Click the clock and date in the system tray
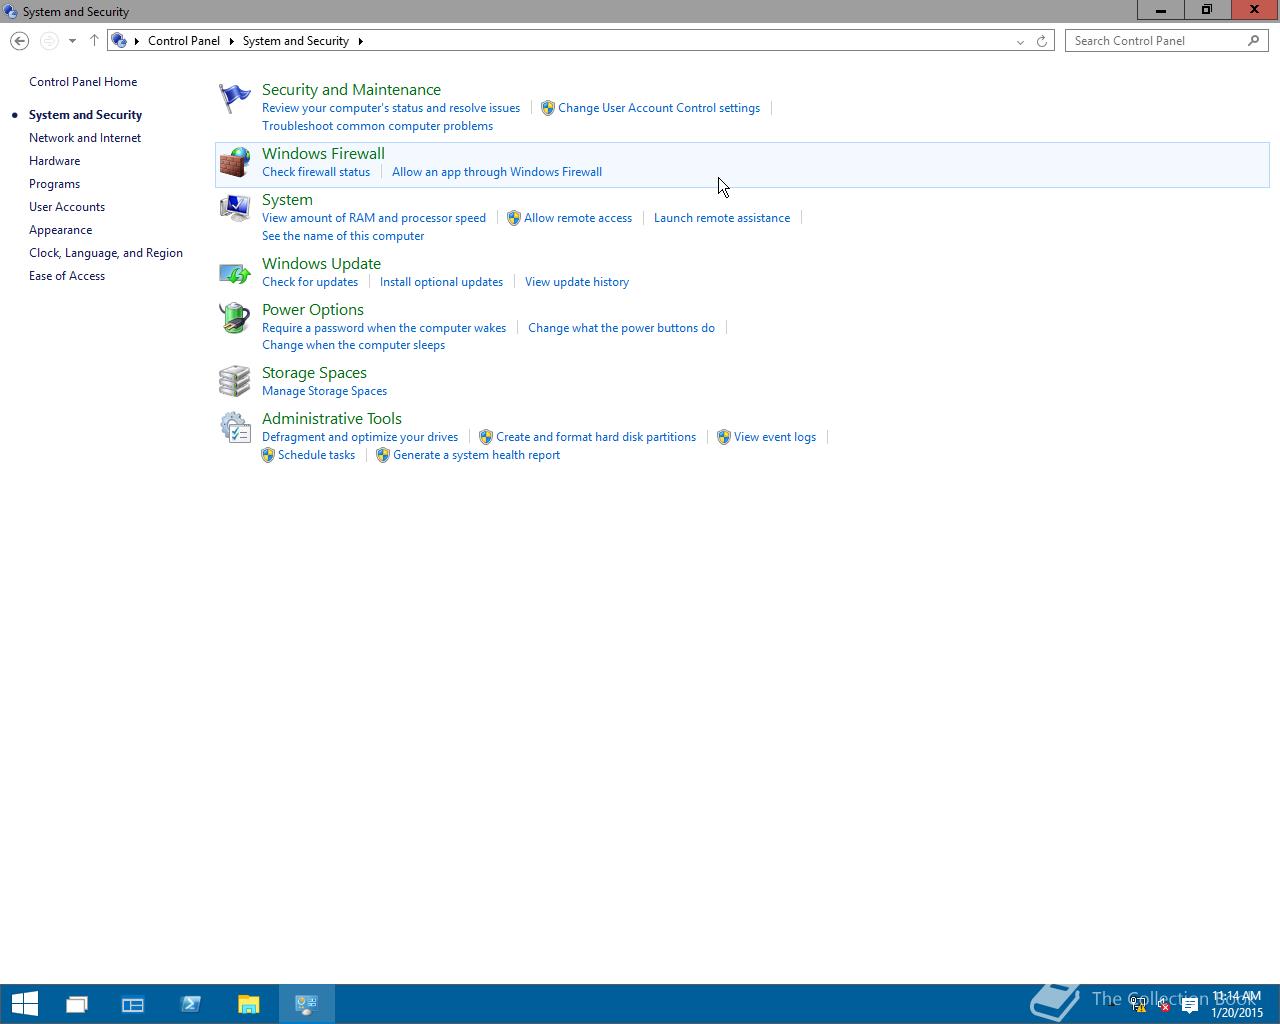 pyautogui.click(x=1236, y=1005)
